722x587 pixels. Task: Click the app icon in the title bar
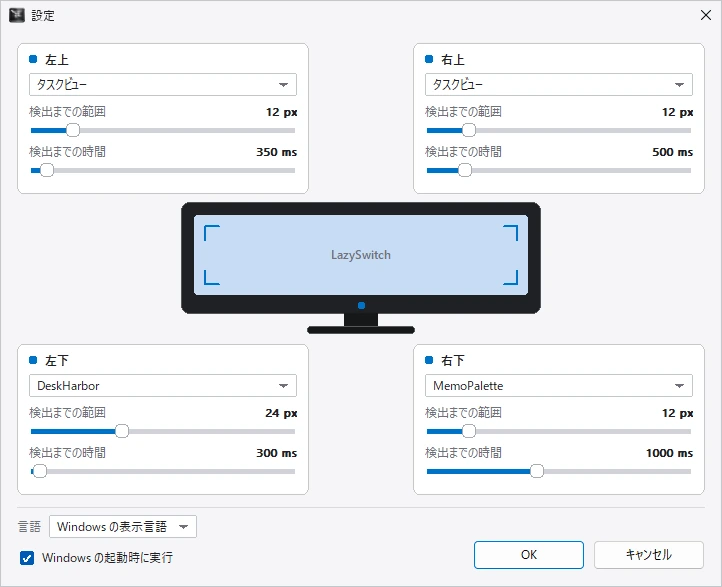click(17, 15)
